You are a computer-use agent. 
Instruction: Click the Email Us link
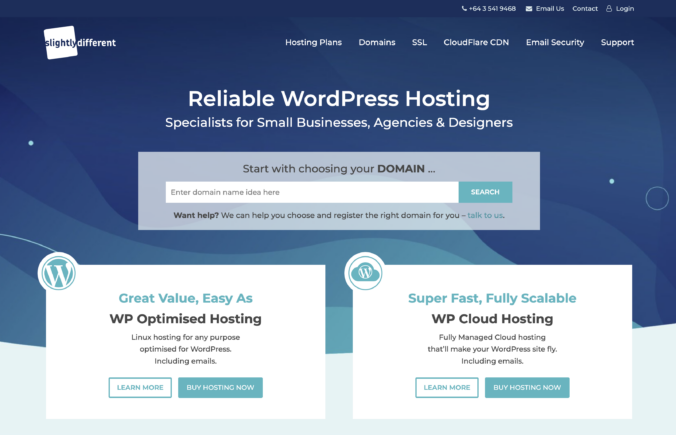(550, 9)
